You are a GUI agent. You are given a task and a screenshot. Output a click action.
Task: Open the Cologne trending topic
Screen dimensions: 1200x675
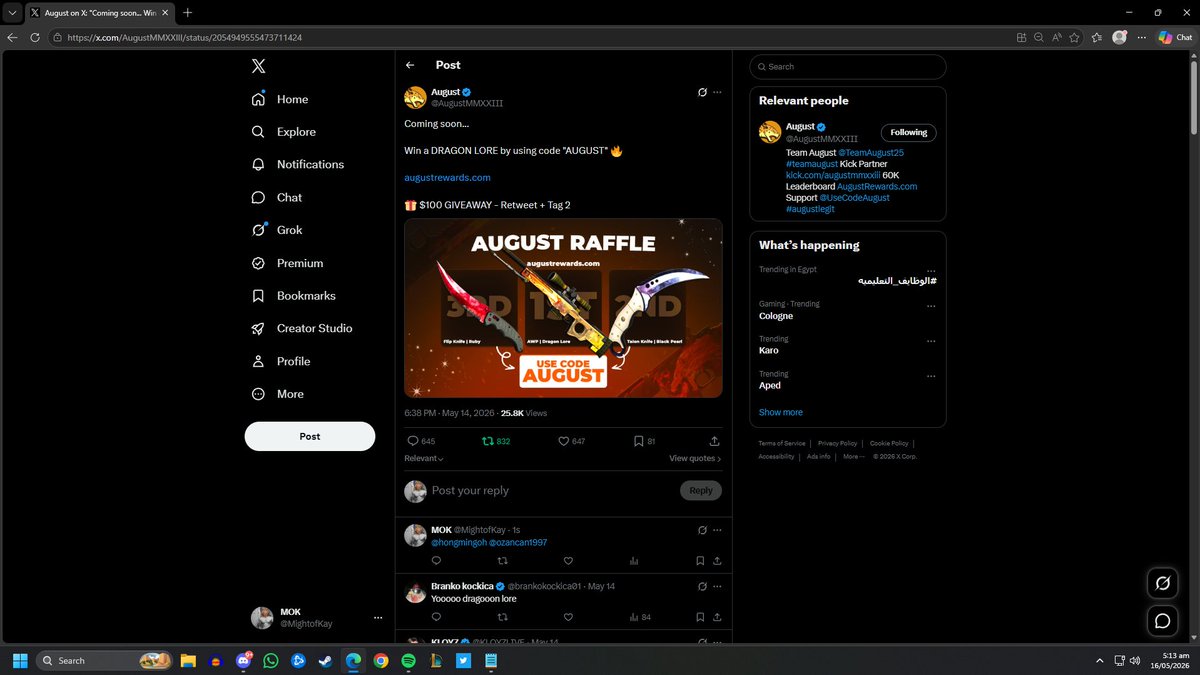click(x=776, y=316)
